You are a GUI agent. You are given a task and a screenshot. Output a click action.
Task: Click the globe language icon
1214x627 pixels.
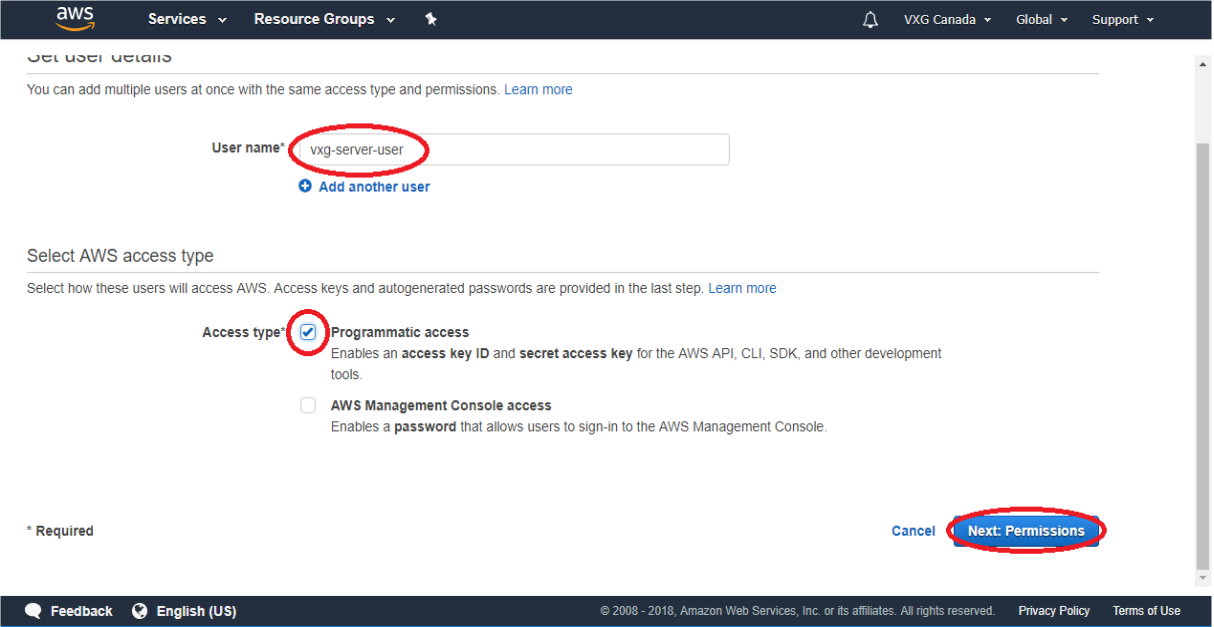click(x=140, y=611)
